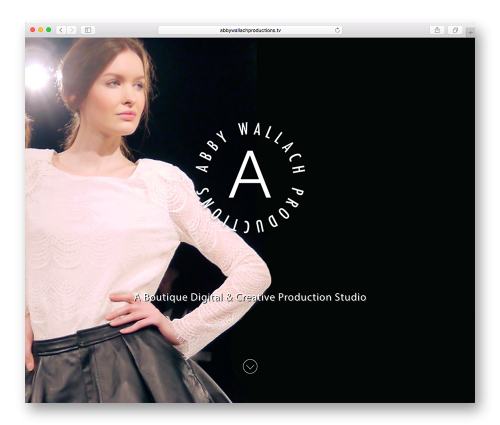Click the circular down-arrow scroll button
Screen dimensions: 500x425
(x=250, y=366)
